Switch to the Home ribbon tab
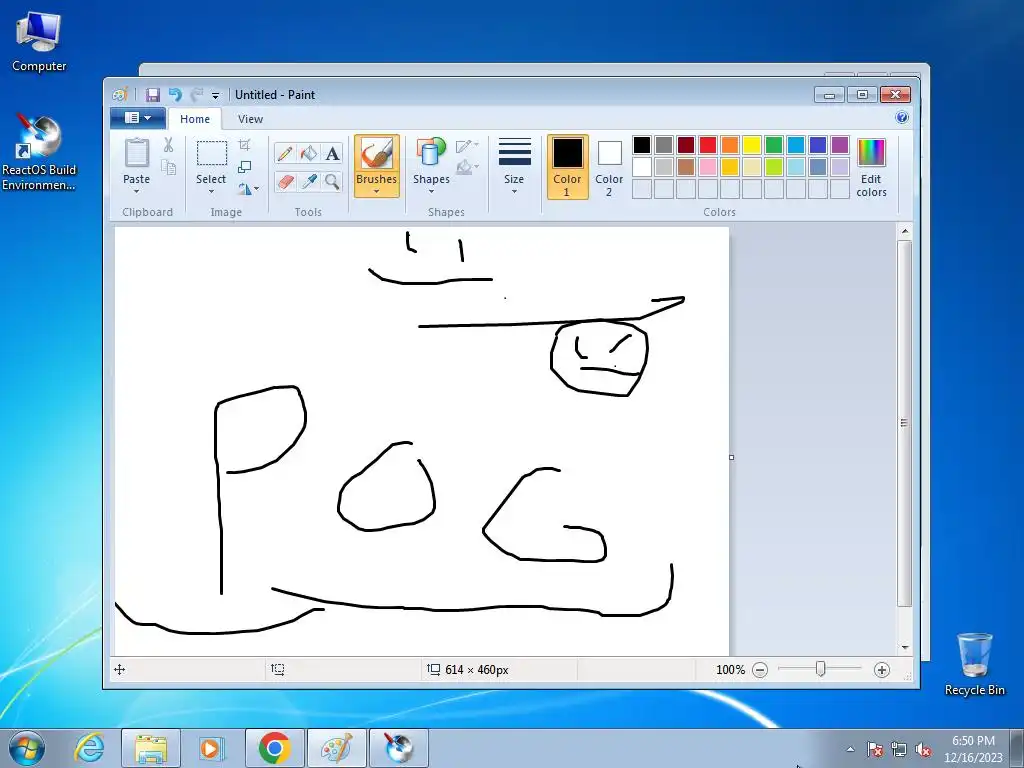The width and height of the screenshot is (1024, 768). click(195, 119)
